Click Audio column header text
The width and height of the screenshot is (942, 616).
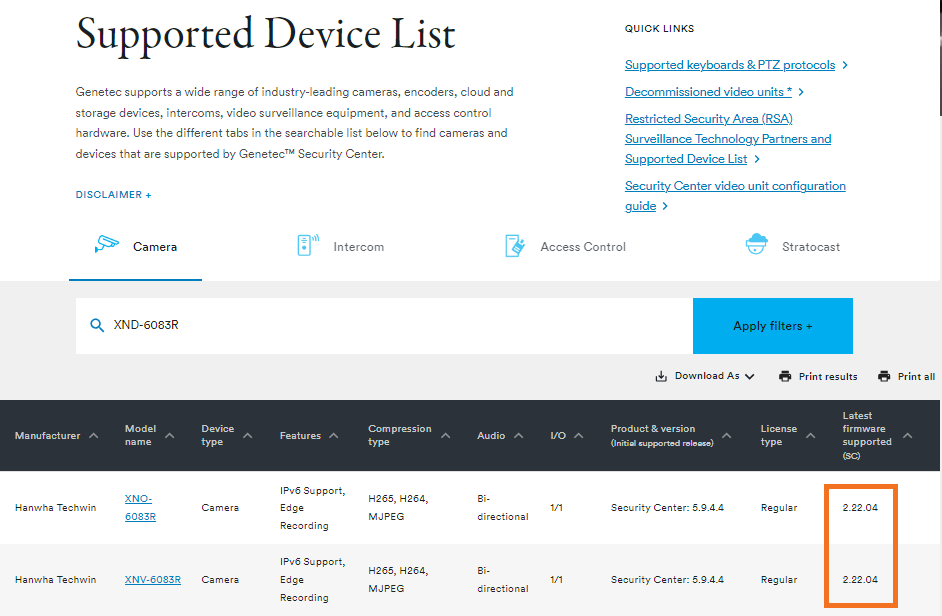[x=491, y=435]
